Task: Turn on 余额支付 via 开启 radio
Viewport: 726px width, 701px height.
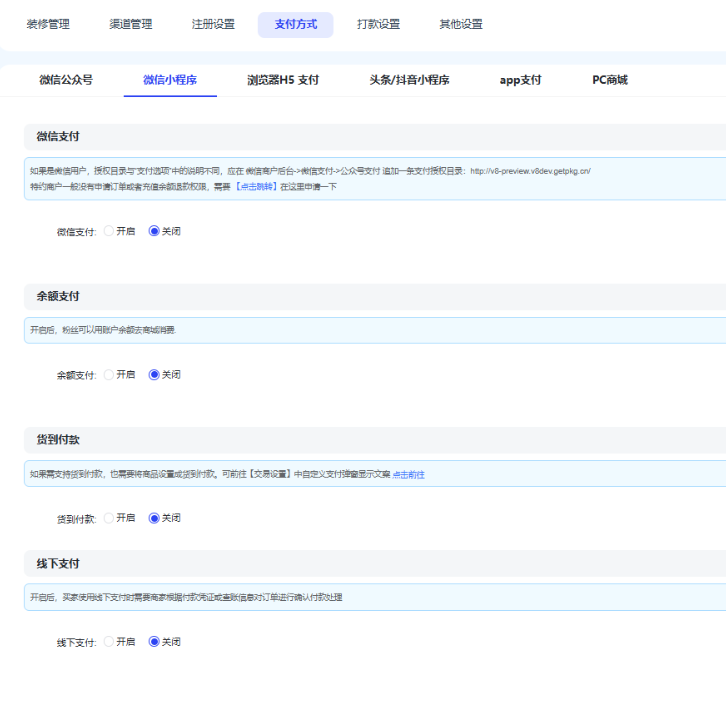Action: click(109, 375)
